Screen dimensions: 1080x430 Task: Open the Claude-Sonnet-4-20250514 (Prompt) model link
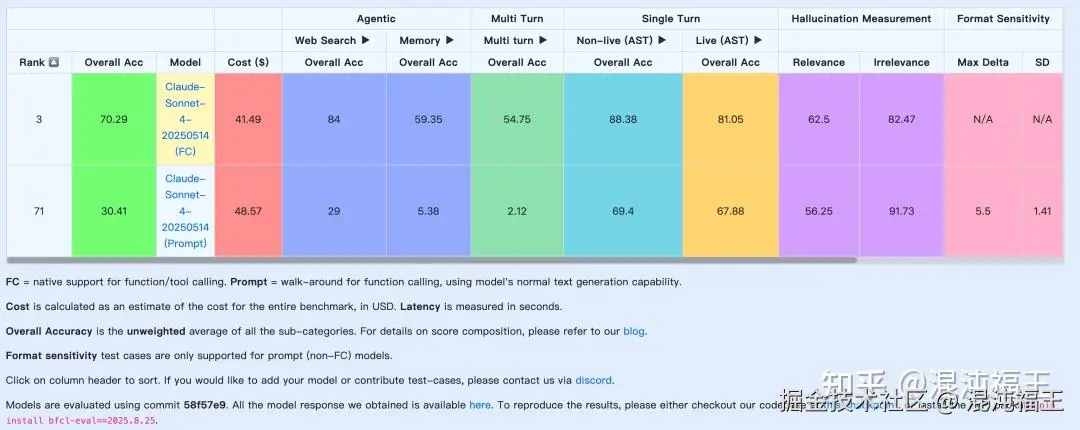click(x=185, y=211)
